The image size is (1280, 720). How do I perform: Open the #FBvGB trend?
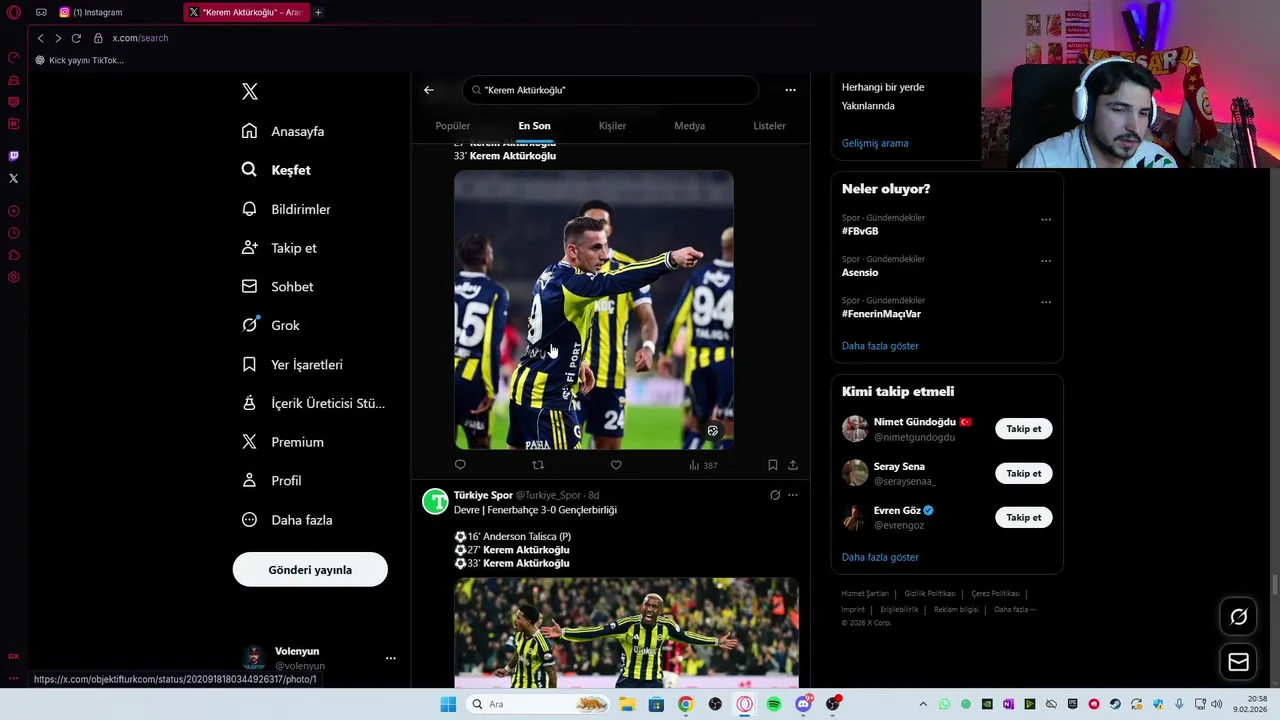point(860,231)
